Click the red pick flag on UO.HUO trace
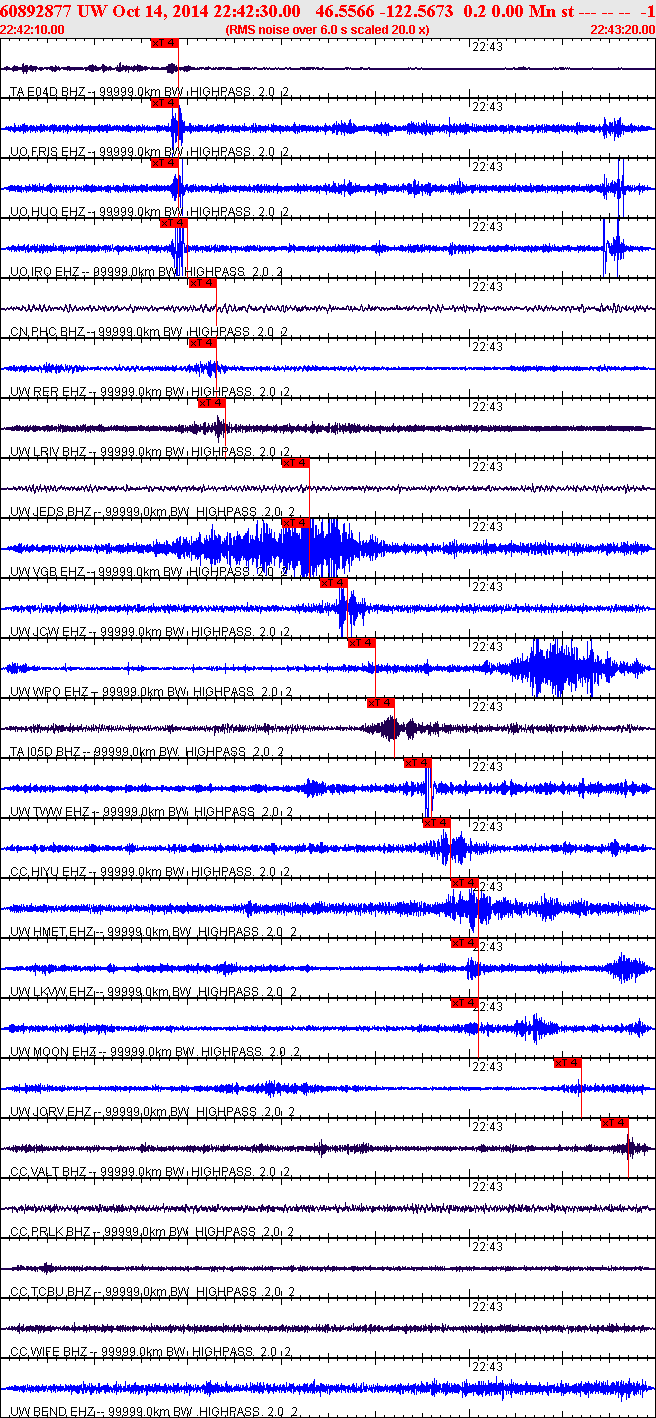This screenshot has height=1418, width=656. pos(164,163)
